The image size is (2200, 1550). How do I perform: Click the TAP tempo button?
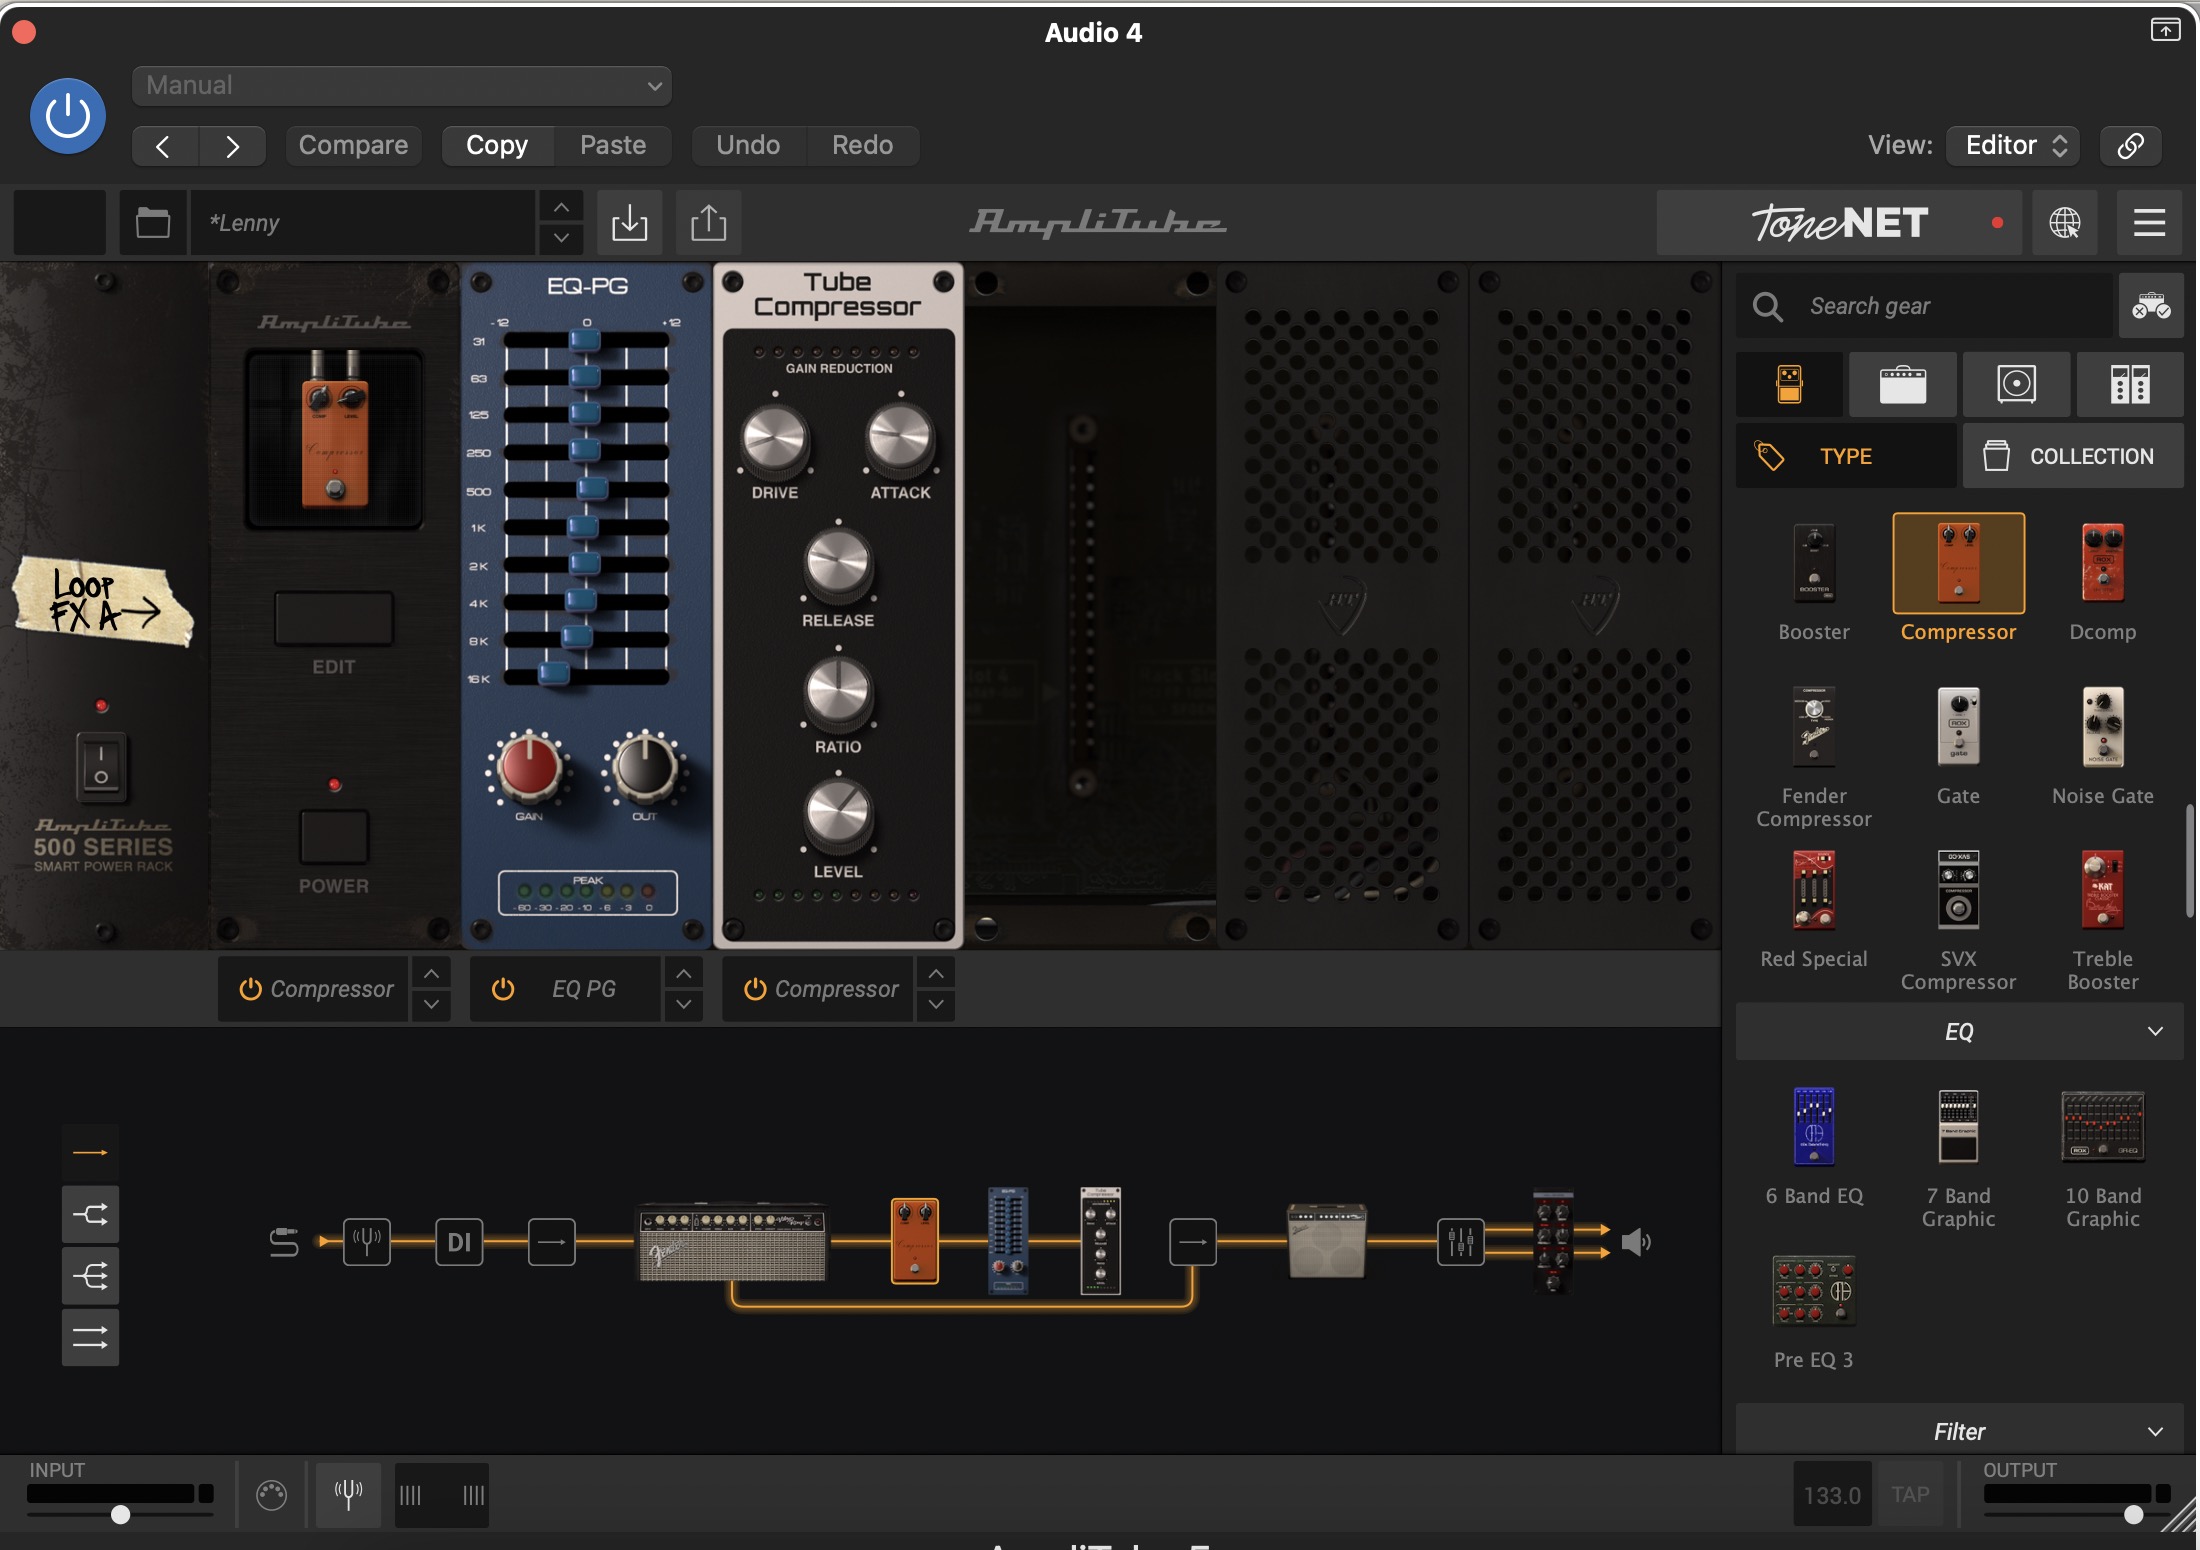(x=1910, y=1495)
